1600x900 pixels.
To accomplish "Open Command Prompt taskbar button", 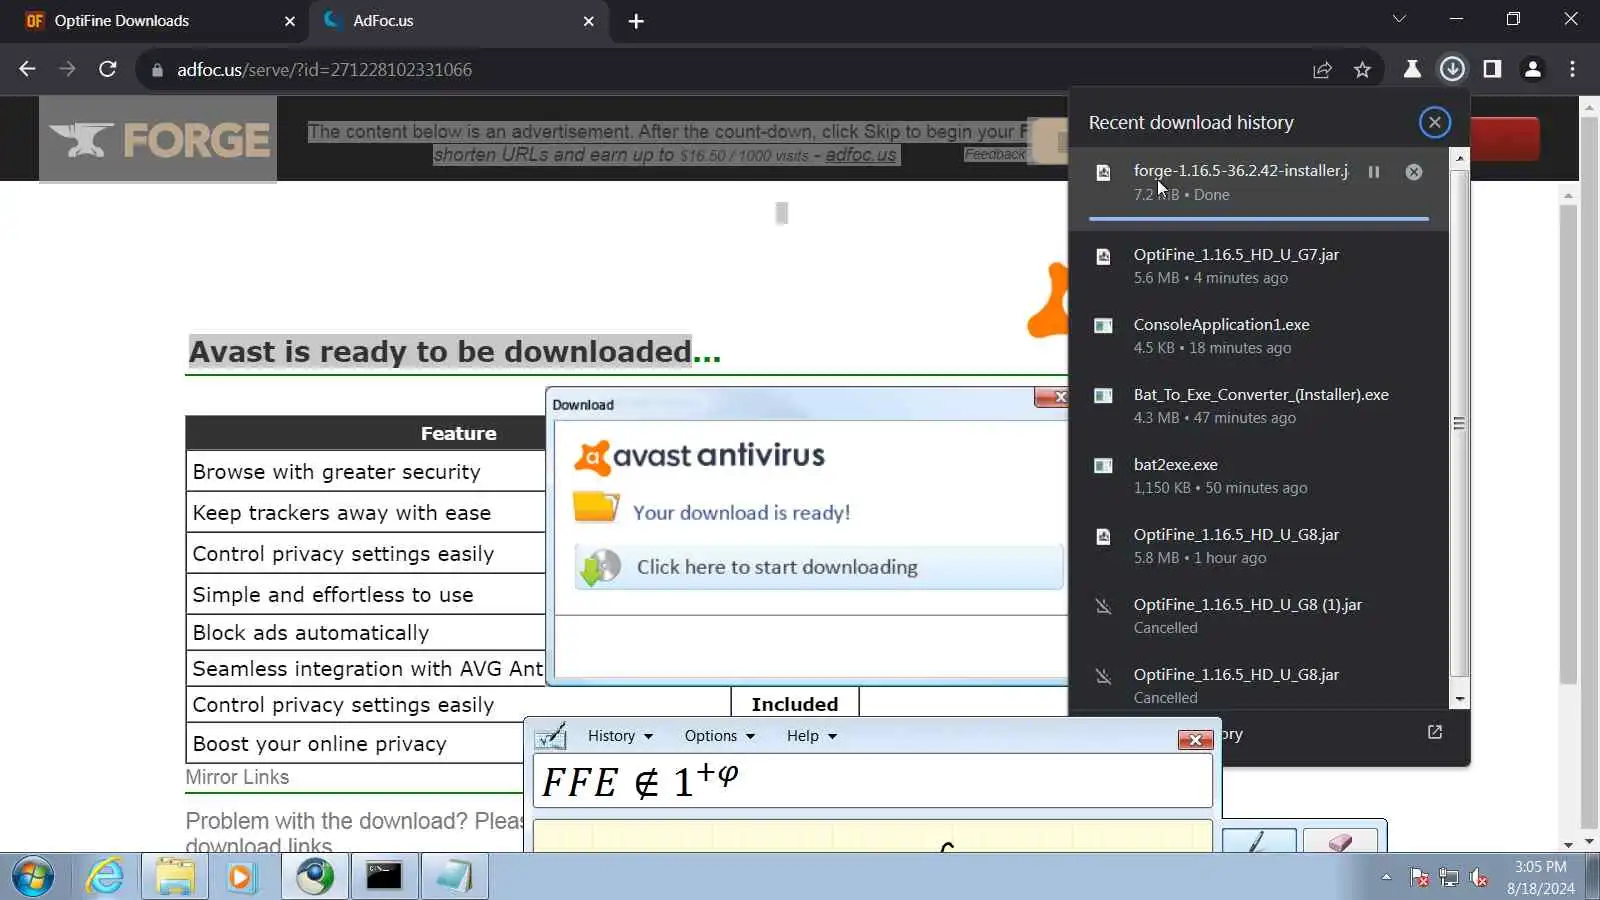I will pyautogui.click(x=384, y=877).
